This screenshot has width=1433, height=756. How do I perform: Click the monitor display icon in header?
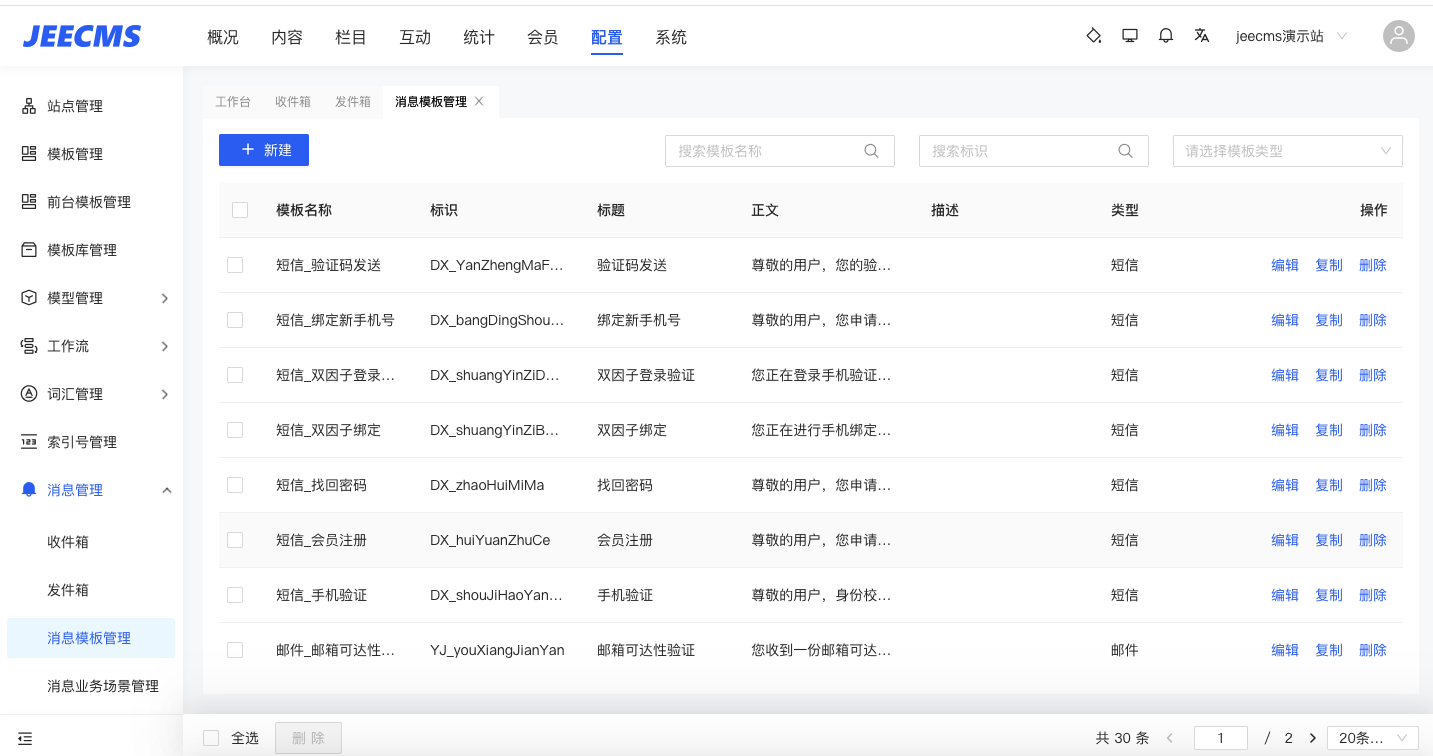[1130, 36]
